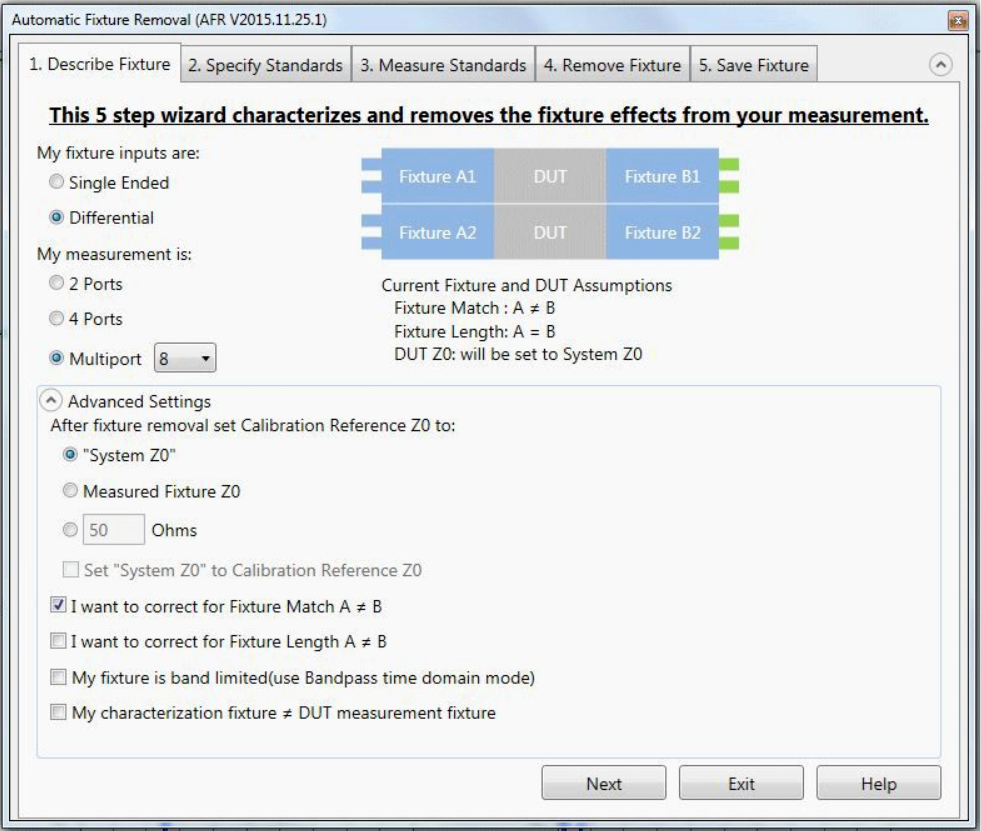Click the "My measurement is:" label
This screenshot has height=831, width=981.
(x=114, y=254)
